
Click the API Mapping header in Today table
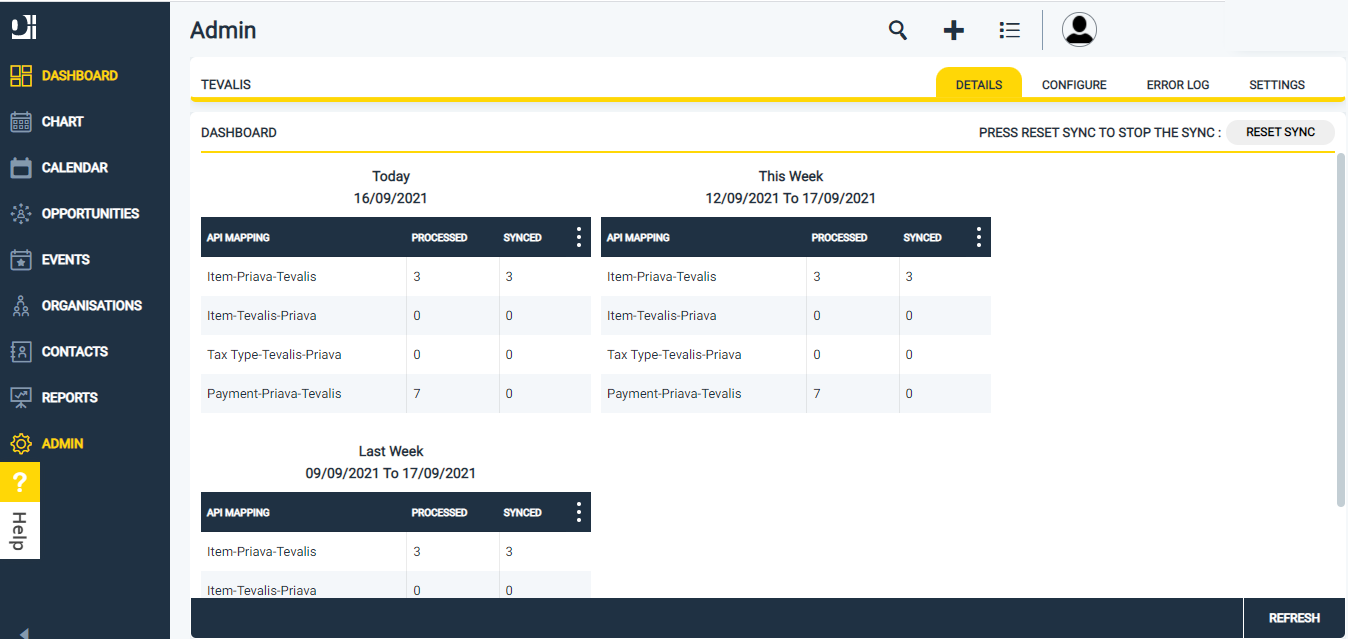(x=238, y=238)
